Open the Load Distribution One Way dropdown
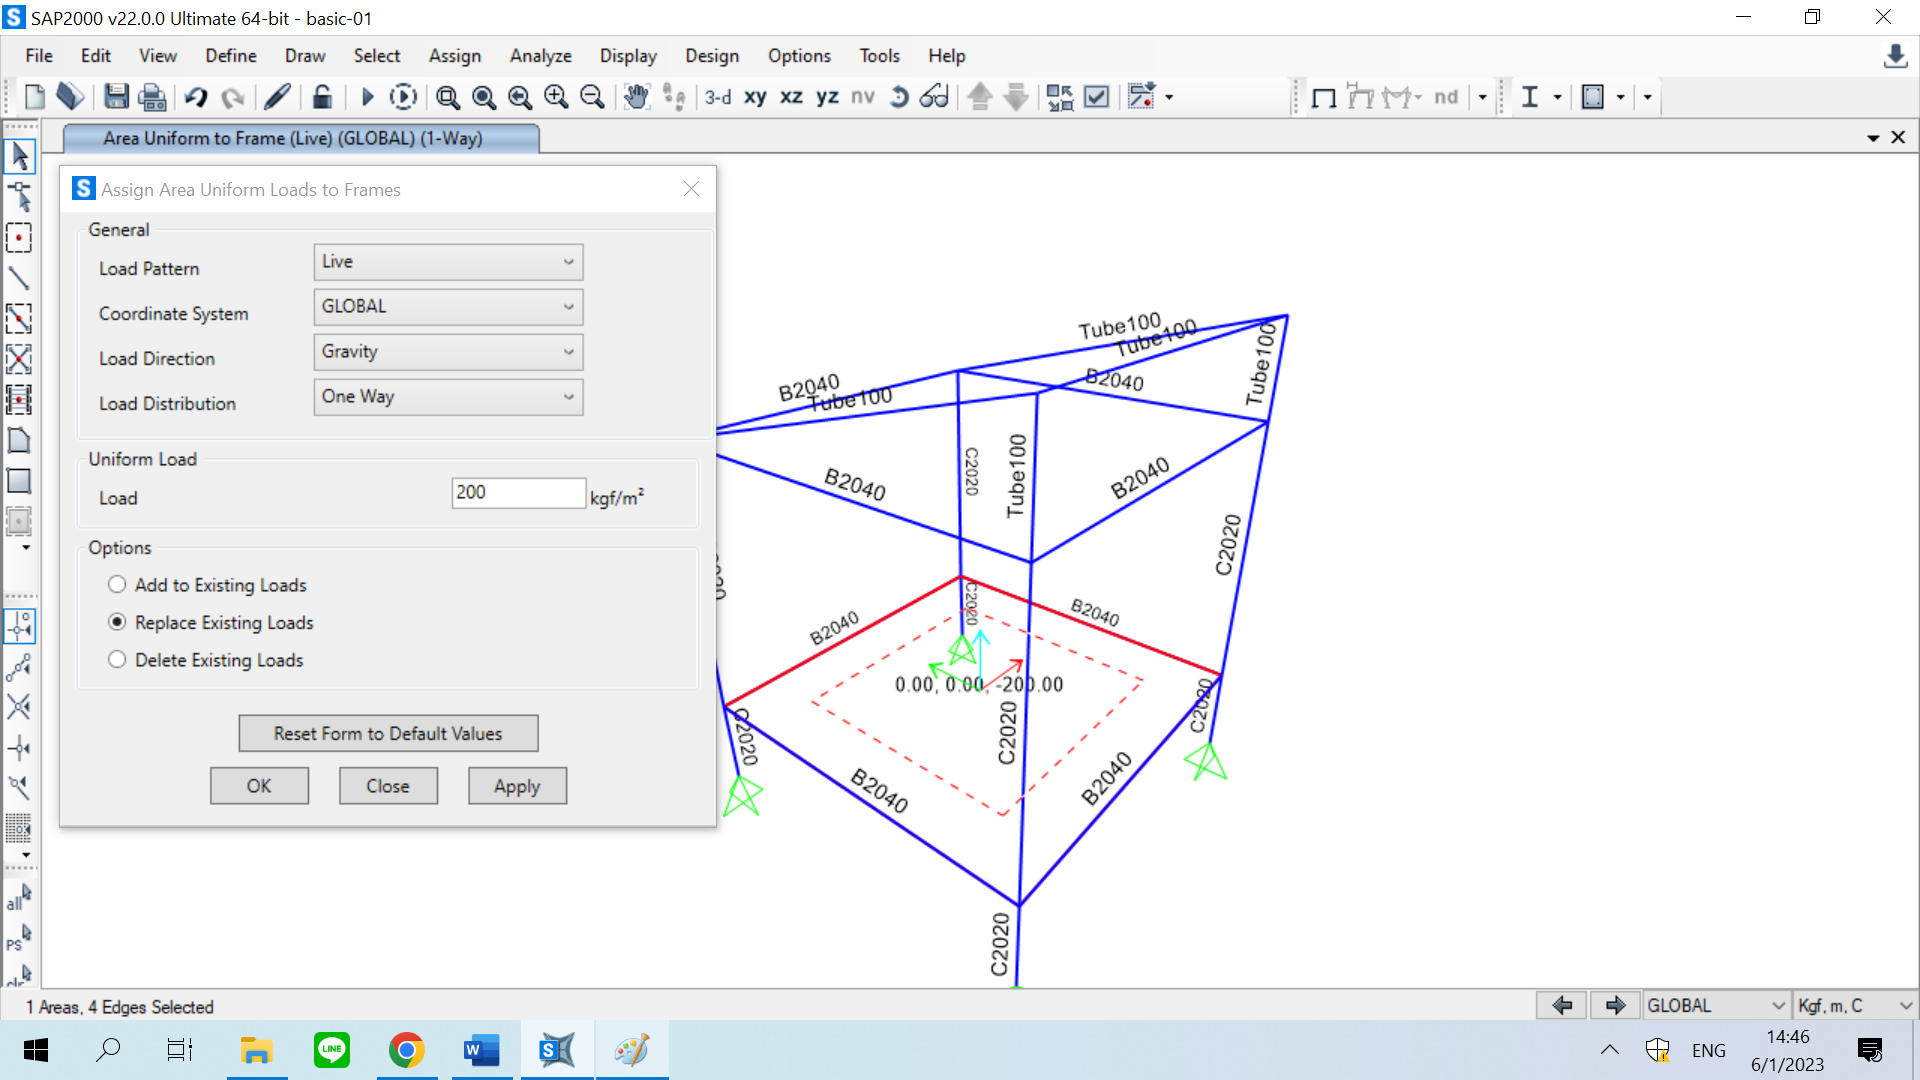Image resolution: width=1920 pixels, height=1080 pixels. click(x=448, y=397)
